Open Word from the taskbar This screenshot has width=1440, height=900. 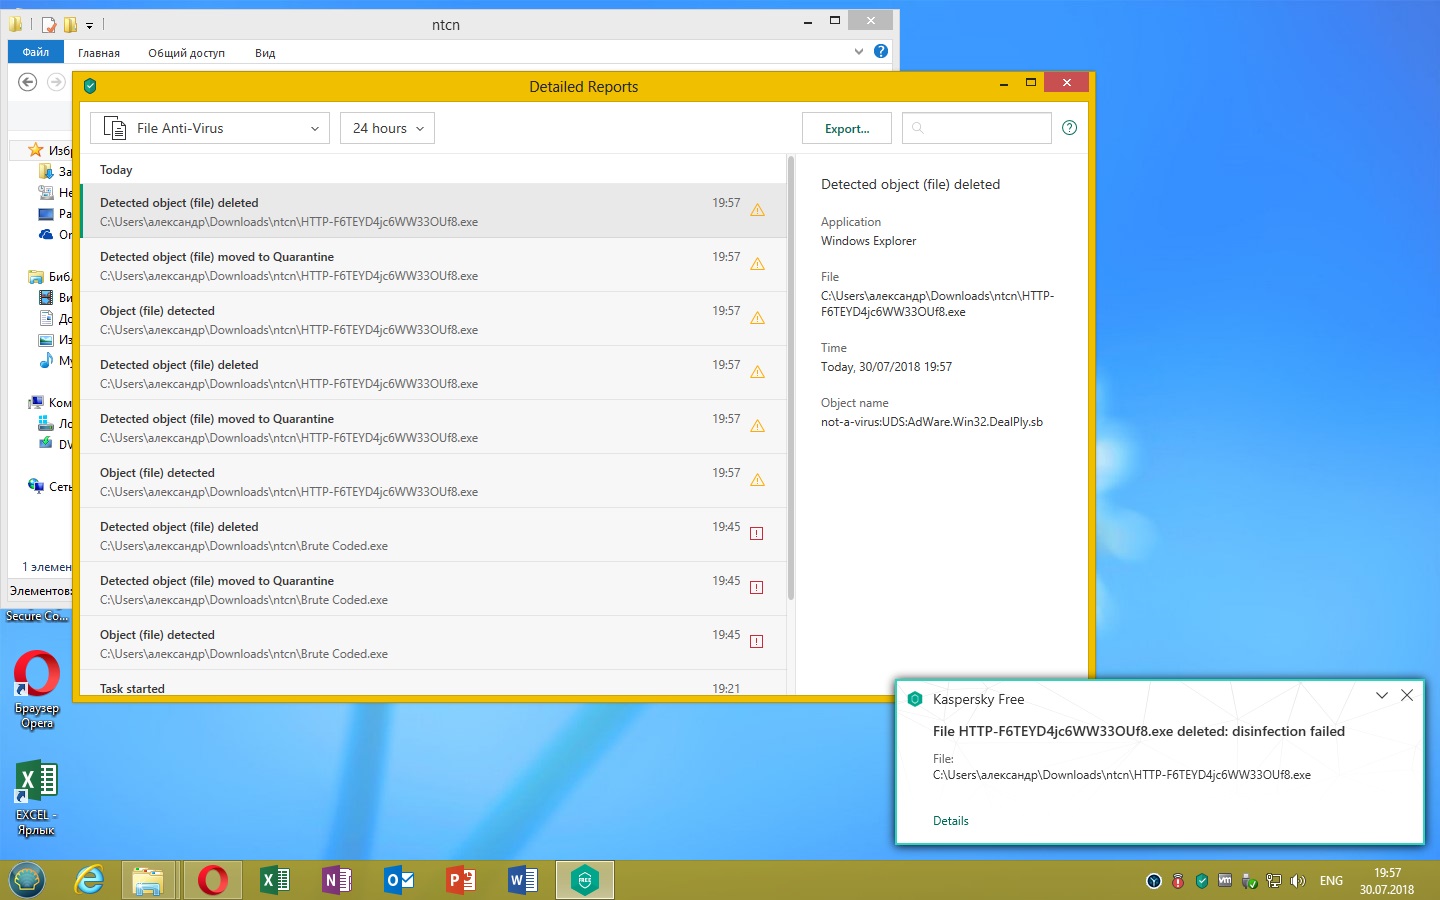coord(523,880)
